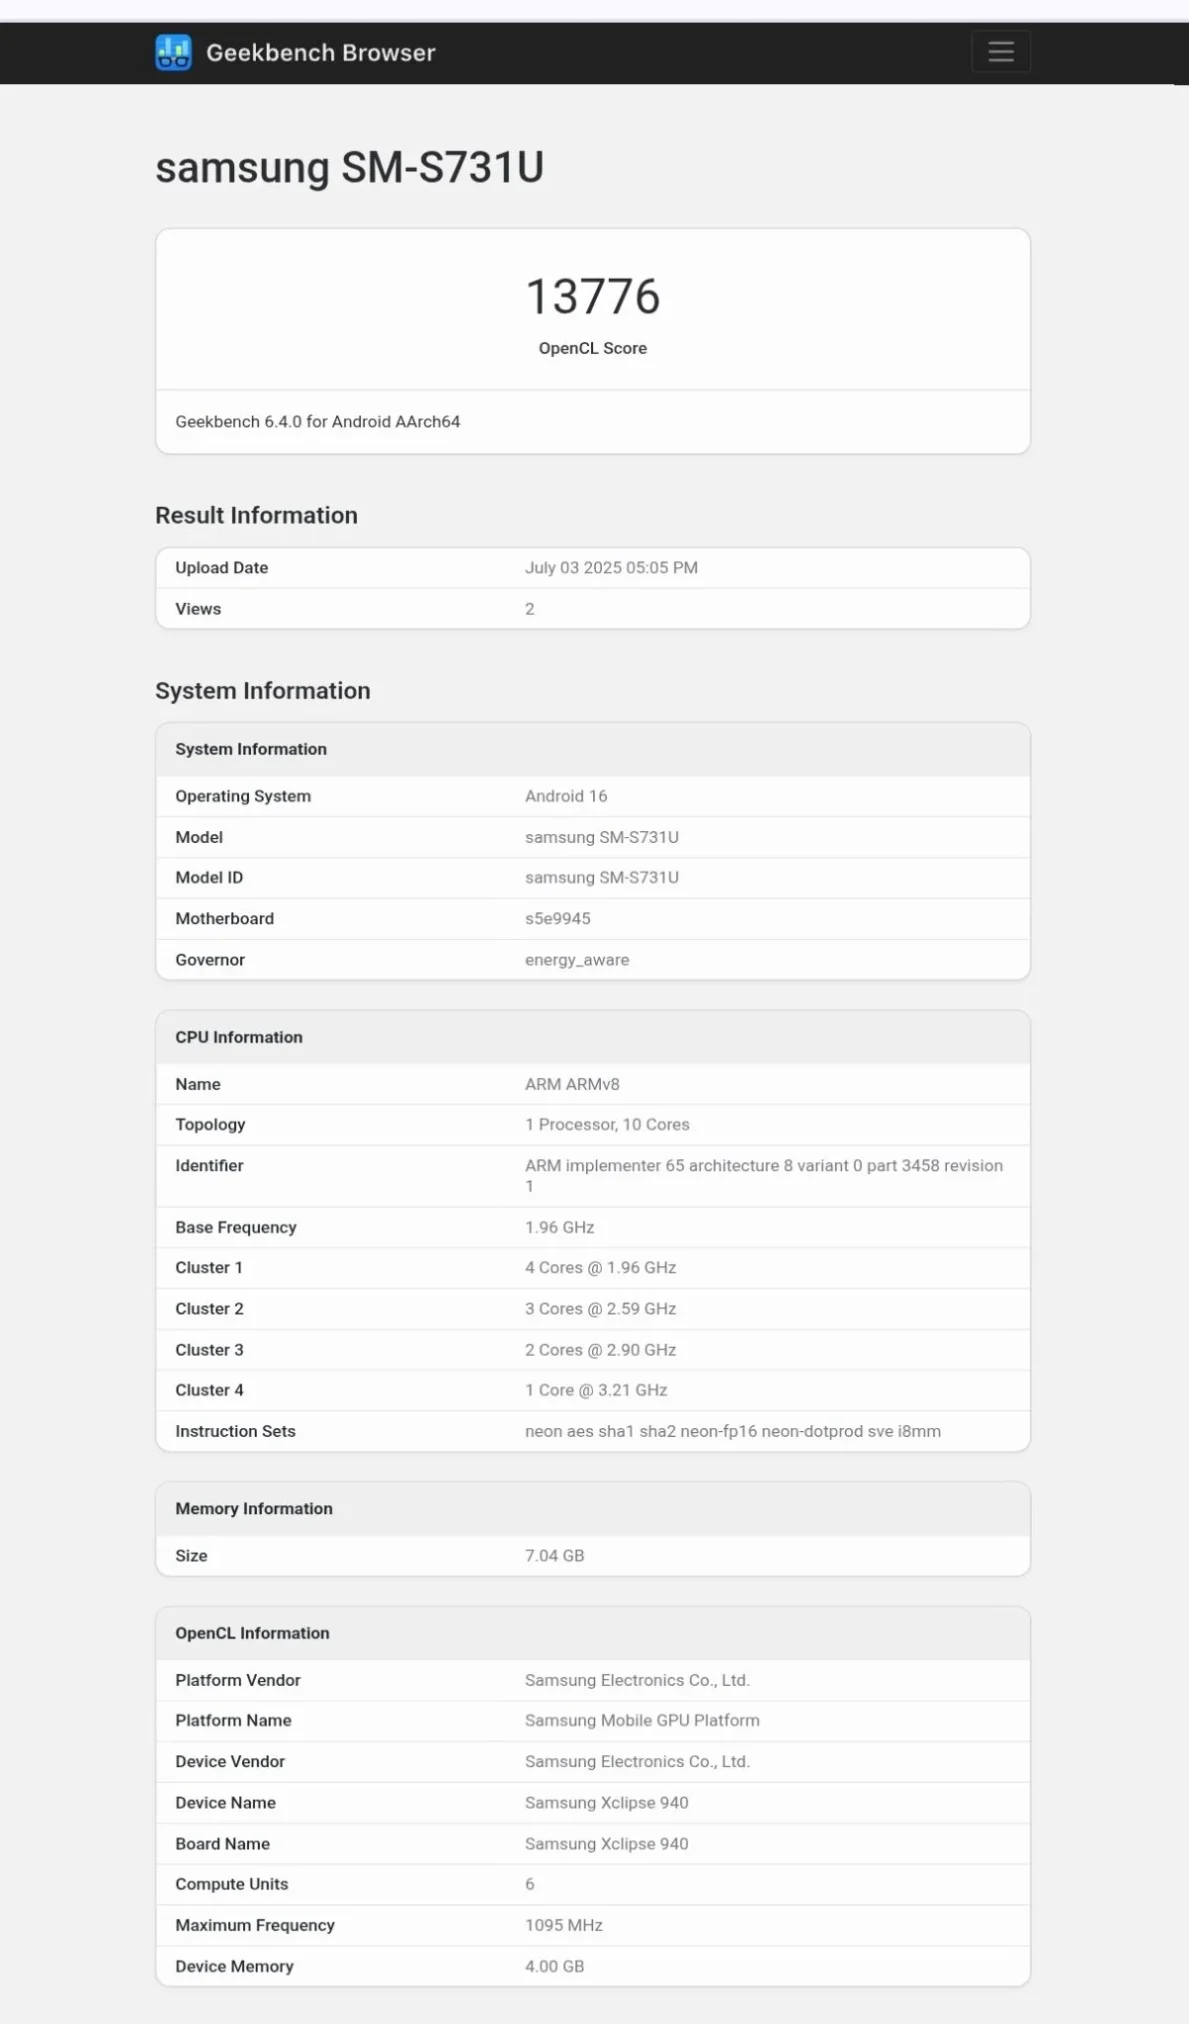Viewport: 1189px width, 2024px height.
Task: Click the Maximum Frequency 1095 MHz value
Action: (563, 1925)
